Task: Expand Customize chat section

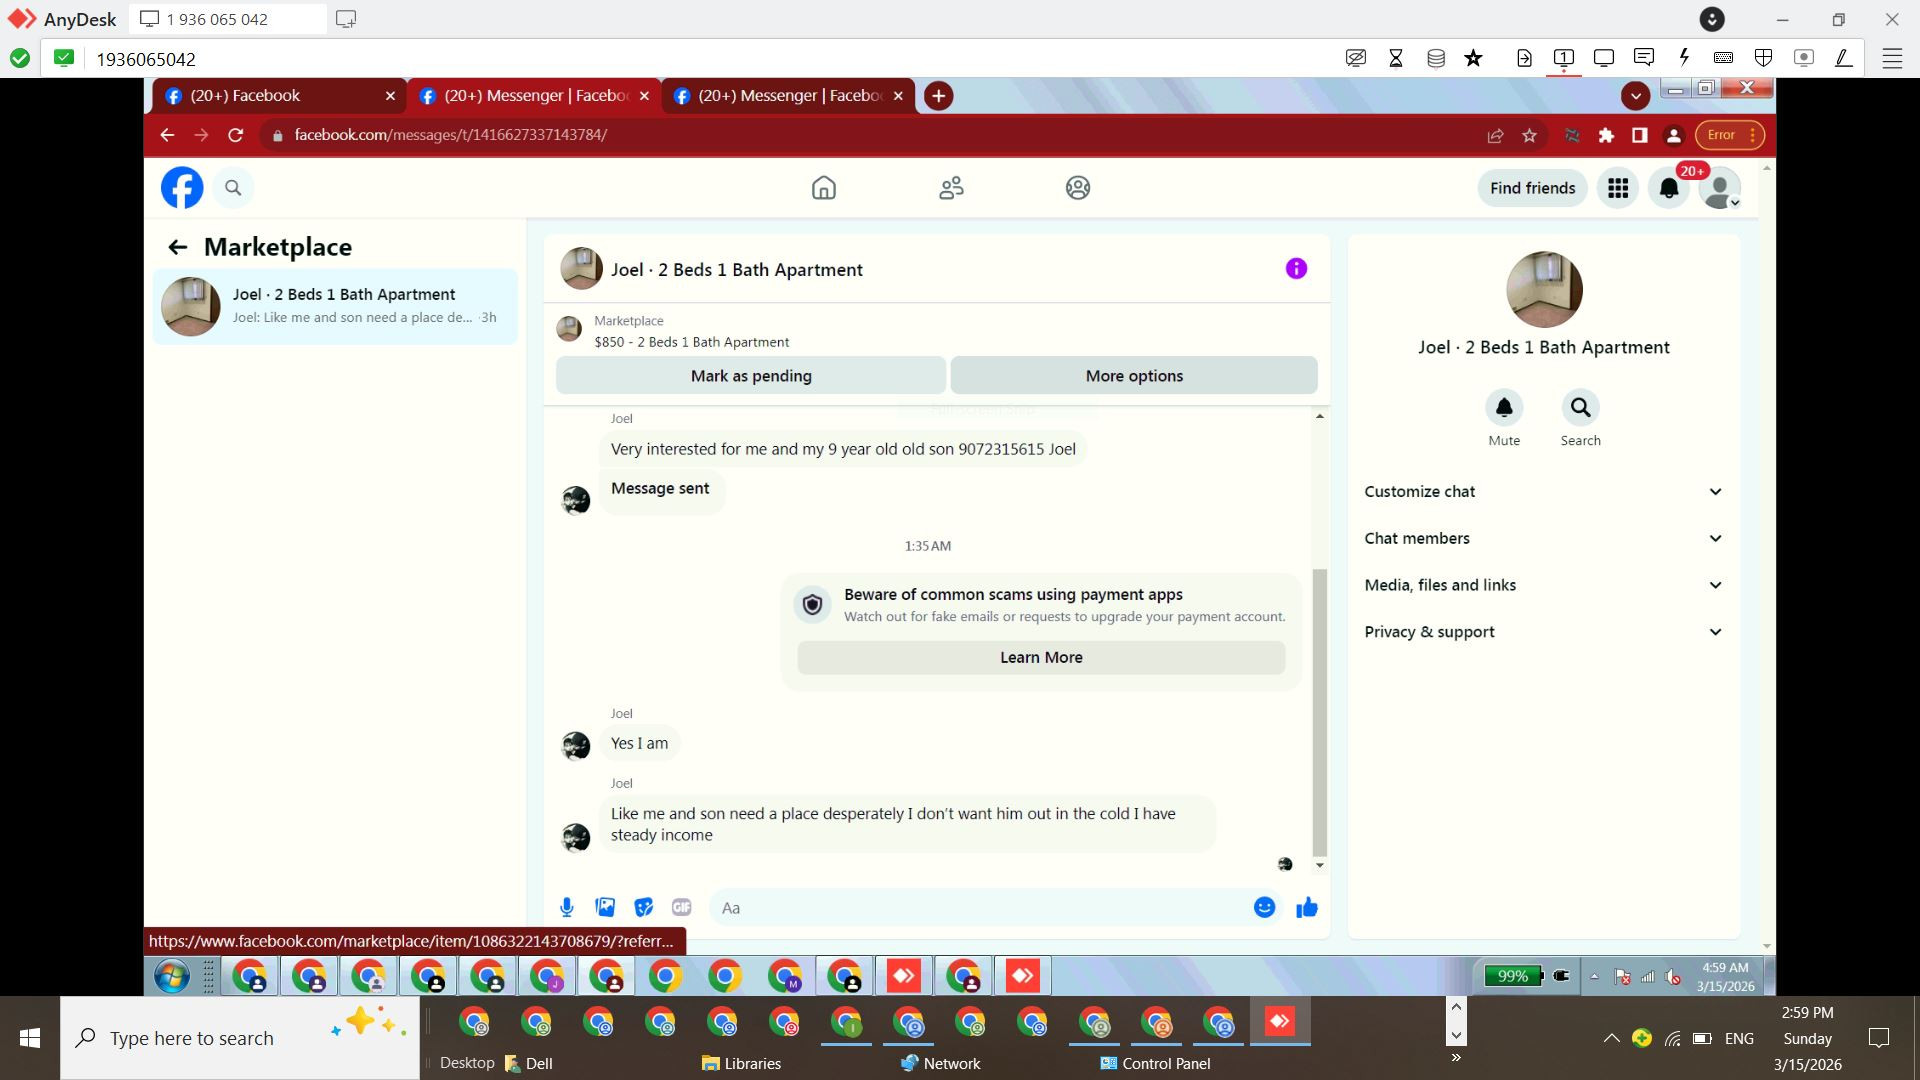Action: (1543, 491)
